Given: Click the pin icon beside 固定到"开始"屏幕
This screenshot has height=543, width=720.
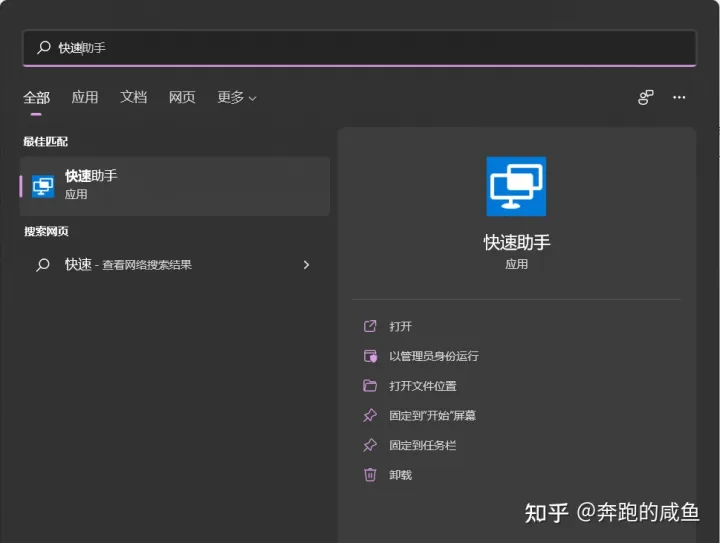Looking at the screenshot, I should pos(370,415).
